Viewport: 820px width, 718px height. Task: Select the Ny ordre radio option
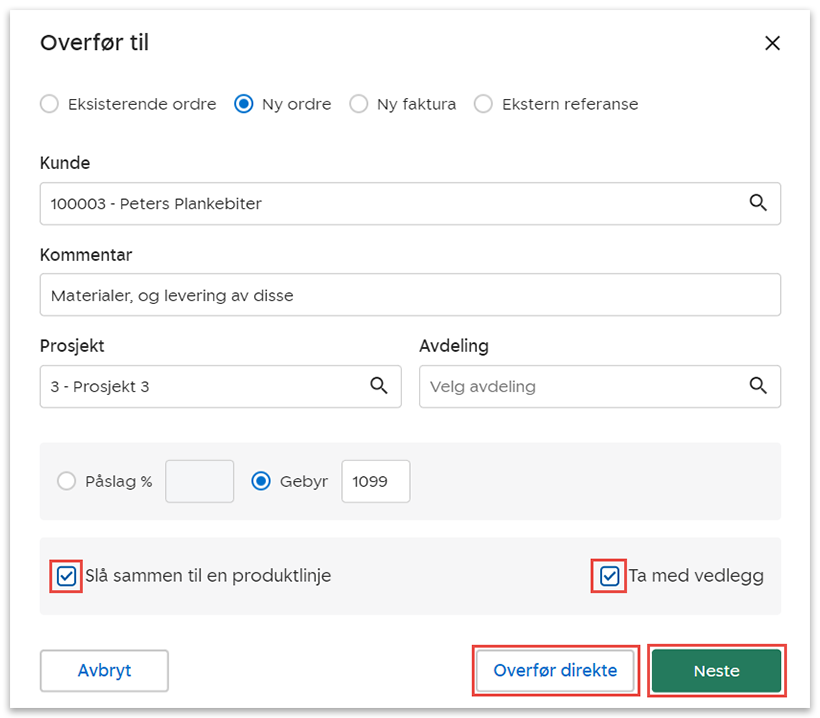pos(243,104)
